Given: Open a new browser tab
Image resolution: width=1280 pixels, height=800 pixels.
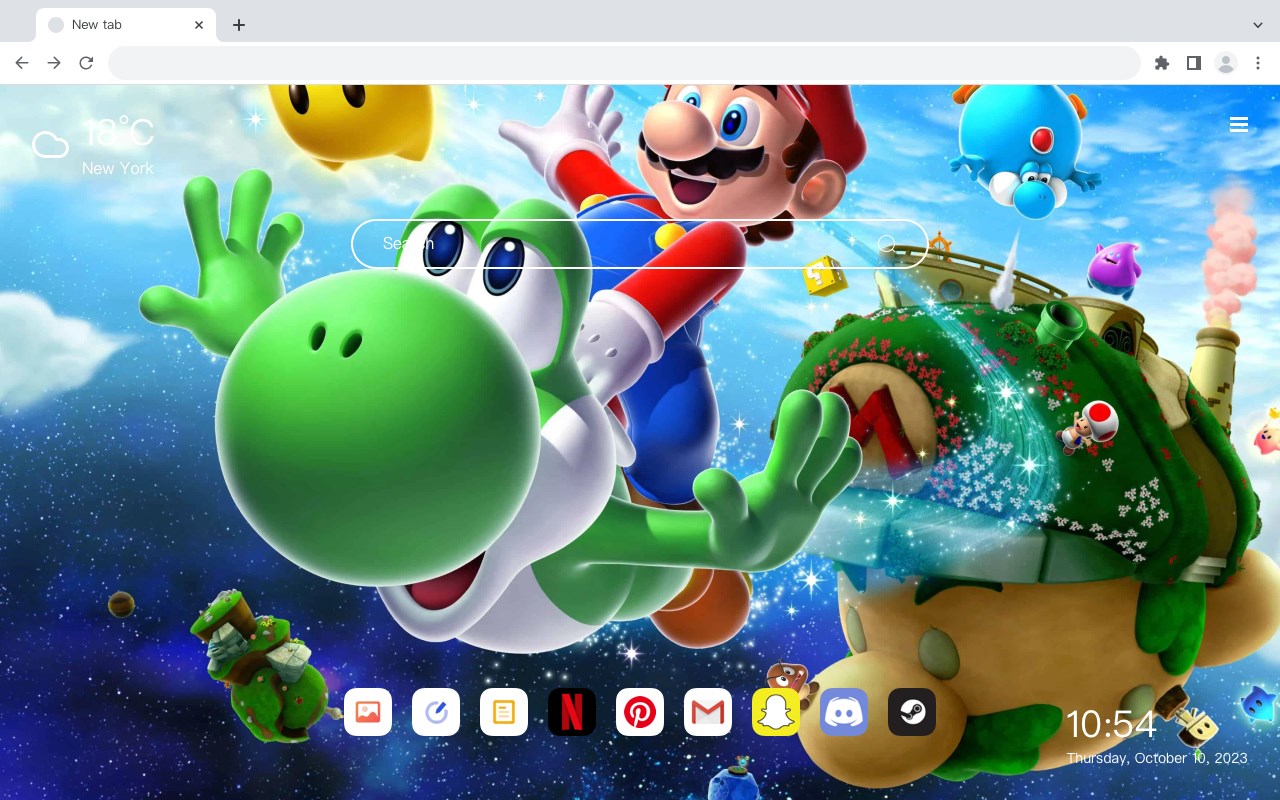Looking at the screenshot, I should 238,25.
